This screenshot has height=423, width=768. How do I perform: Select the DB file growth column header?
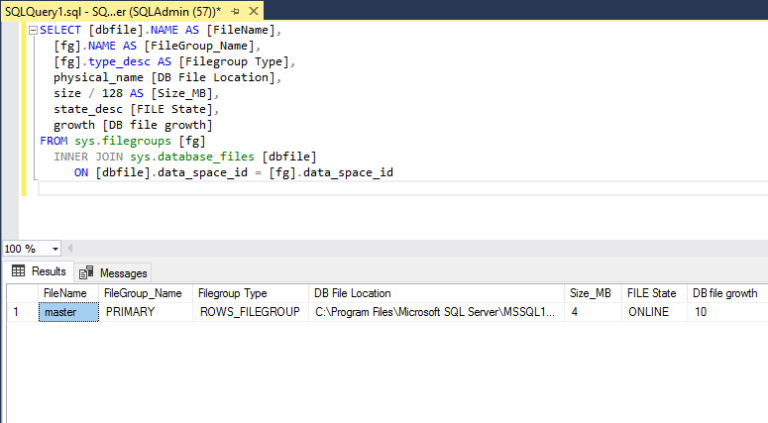click(727, 293)
